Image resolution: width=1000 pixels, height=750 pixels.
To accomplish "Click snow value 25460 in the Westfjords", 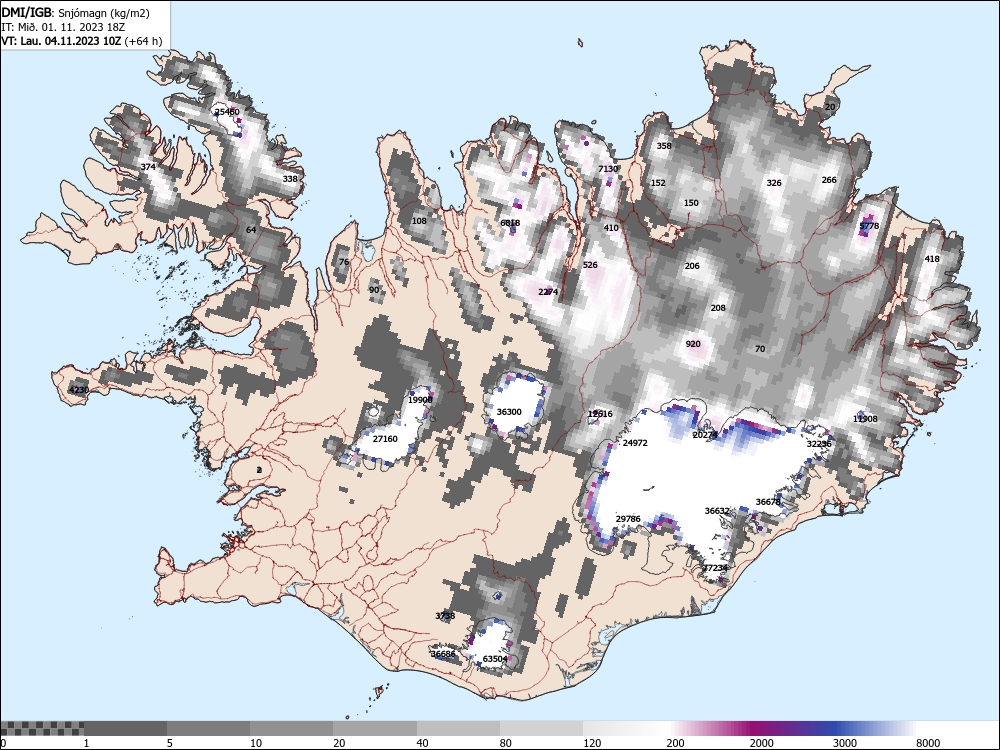I will tap(227, 112).
